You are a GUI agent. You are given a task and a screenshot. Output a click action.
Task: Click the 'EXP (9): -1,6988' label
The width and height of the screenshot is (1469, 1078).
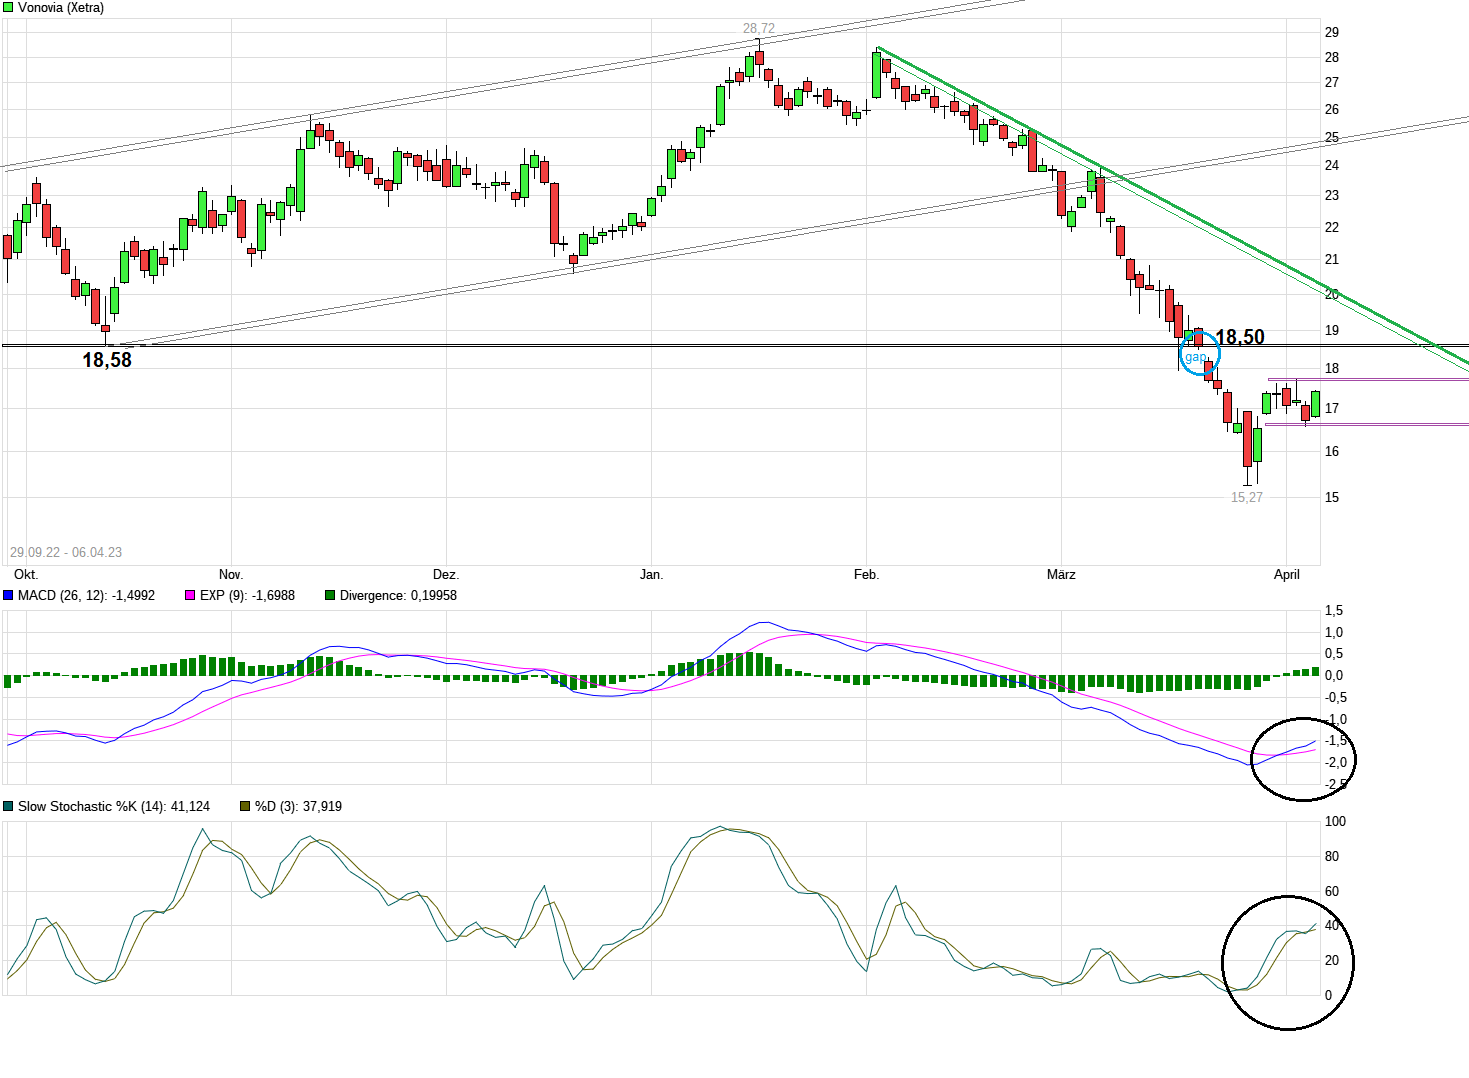(x=247, y=596)
